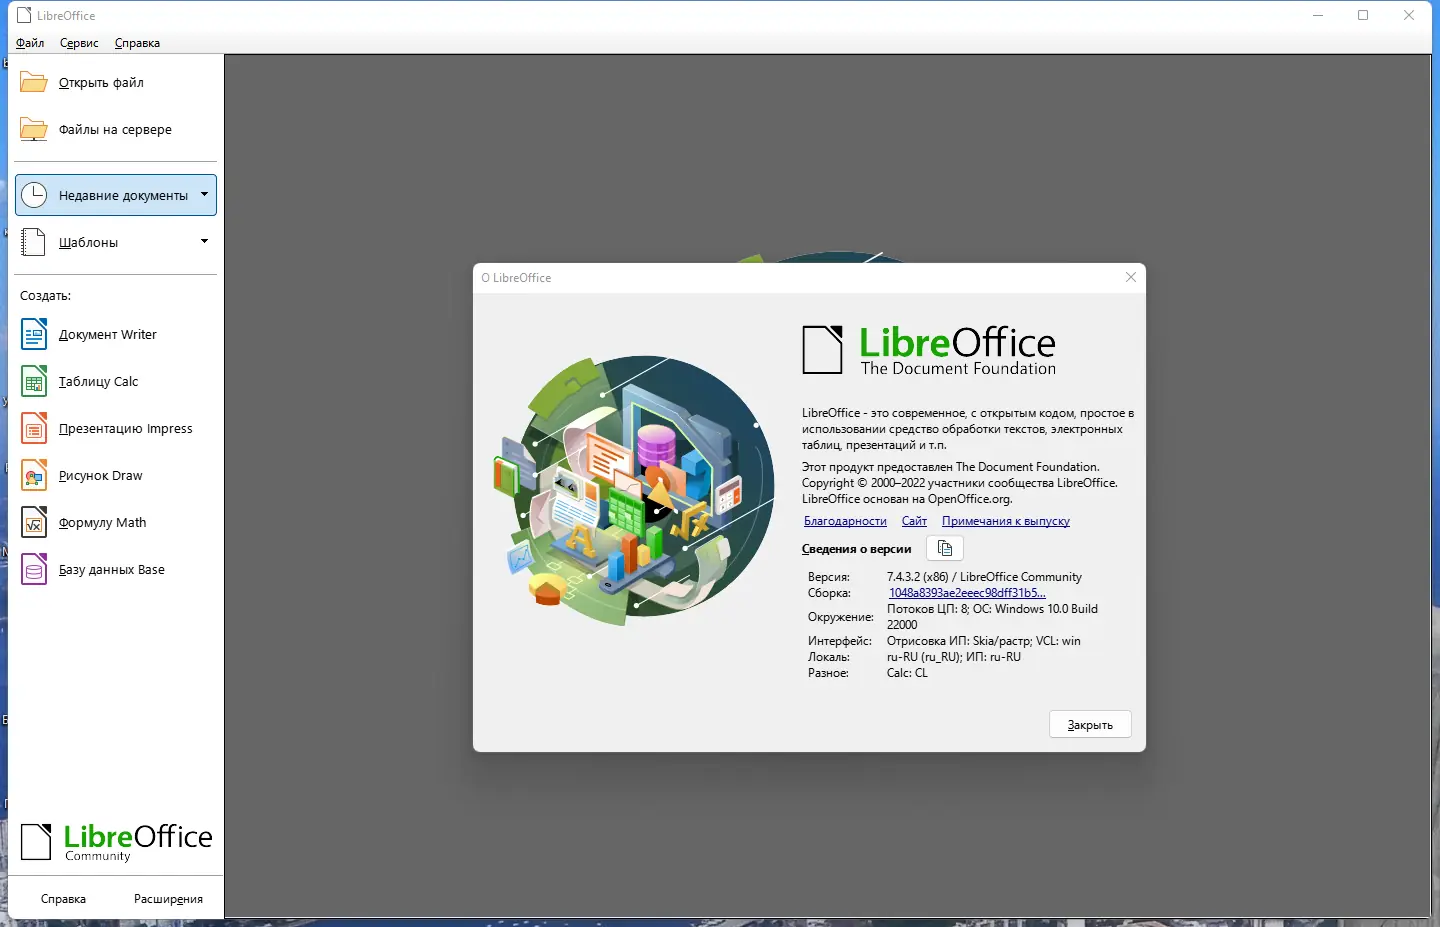Open Файлы на сервере

(x=115, y=129)
